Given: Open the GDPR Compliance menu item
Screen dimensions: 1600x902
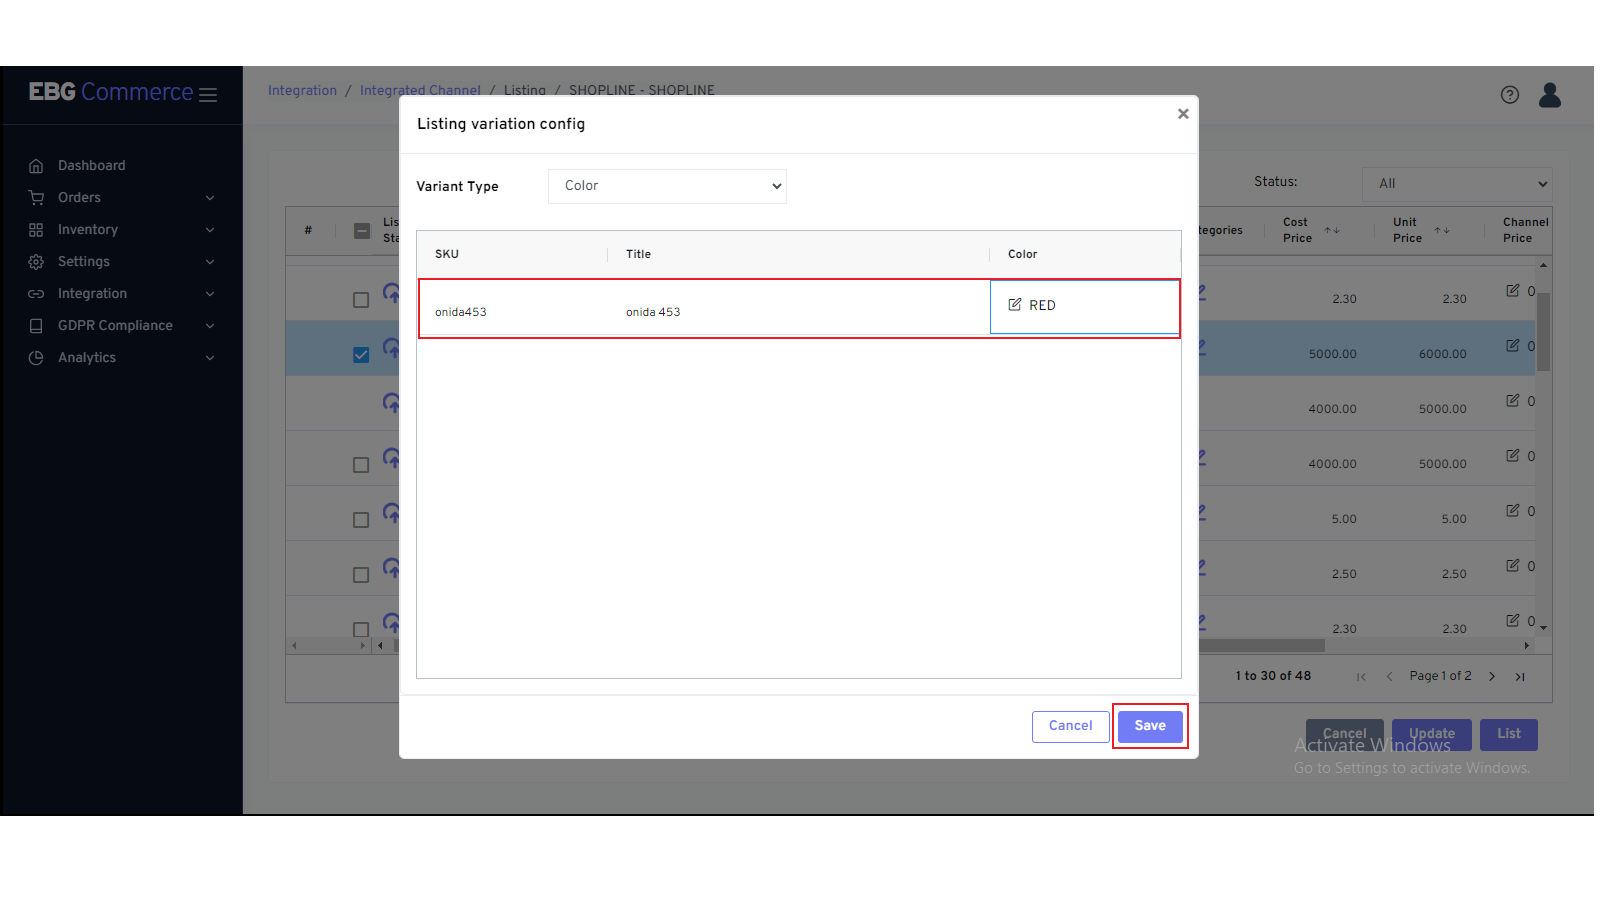Looking at the screenshot, I should point(115,326).
